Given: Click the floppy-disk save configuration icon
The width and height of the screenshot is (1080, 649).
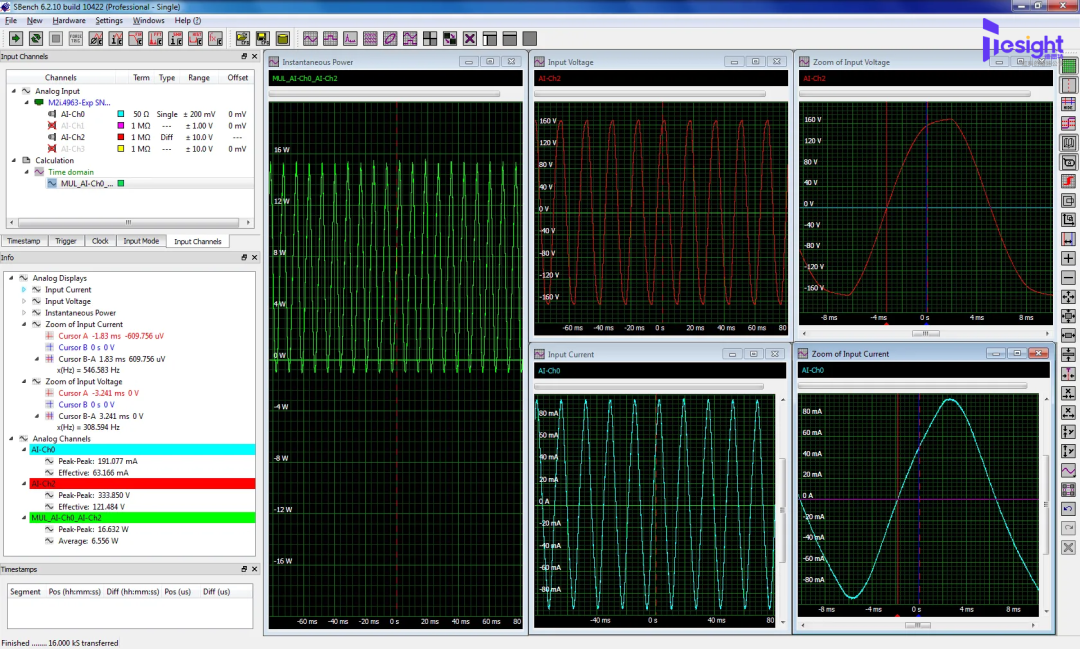Looking at the screenshot, I should click(x=262, y=39).
